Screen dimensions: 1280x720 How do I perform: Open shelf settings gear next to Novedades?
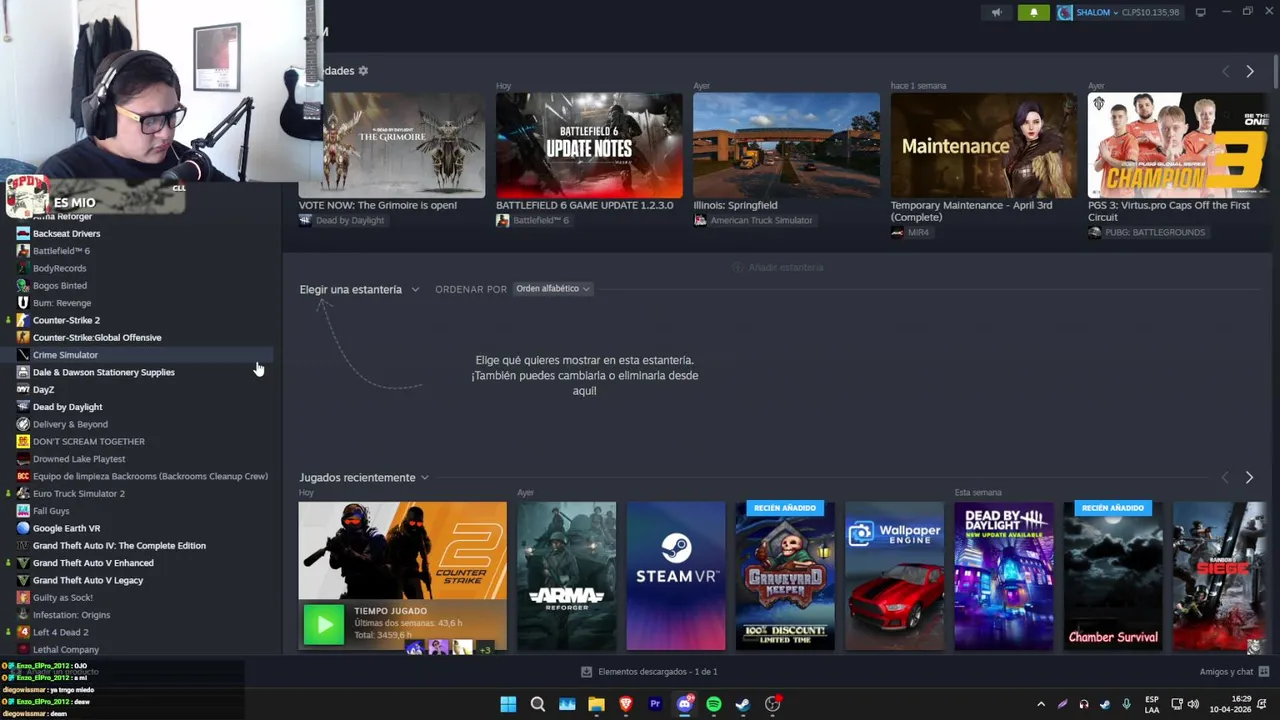pos(363,71)
